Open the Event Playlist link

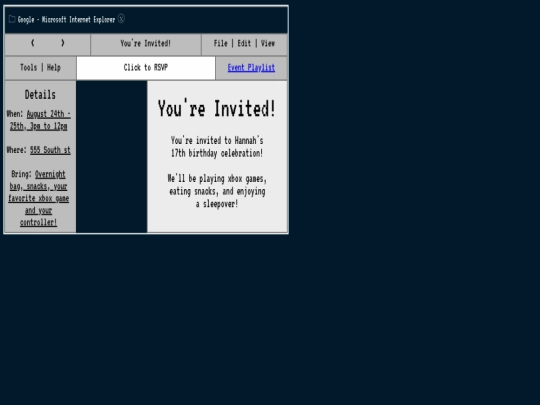pos(251,68)
